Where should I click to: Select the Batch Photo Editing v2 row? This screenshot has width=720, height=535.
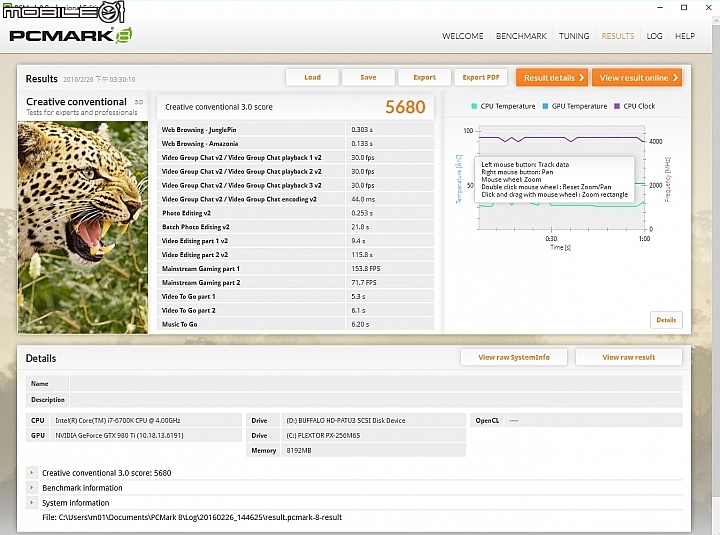[295, 227]
